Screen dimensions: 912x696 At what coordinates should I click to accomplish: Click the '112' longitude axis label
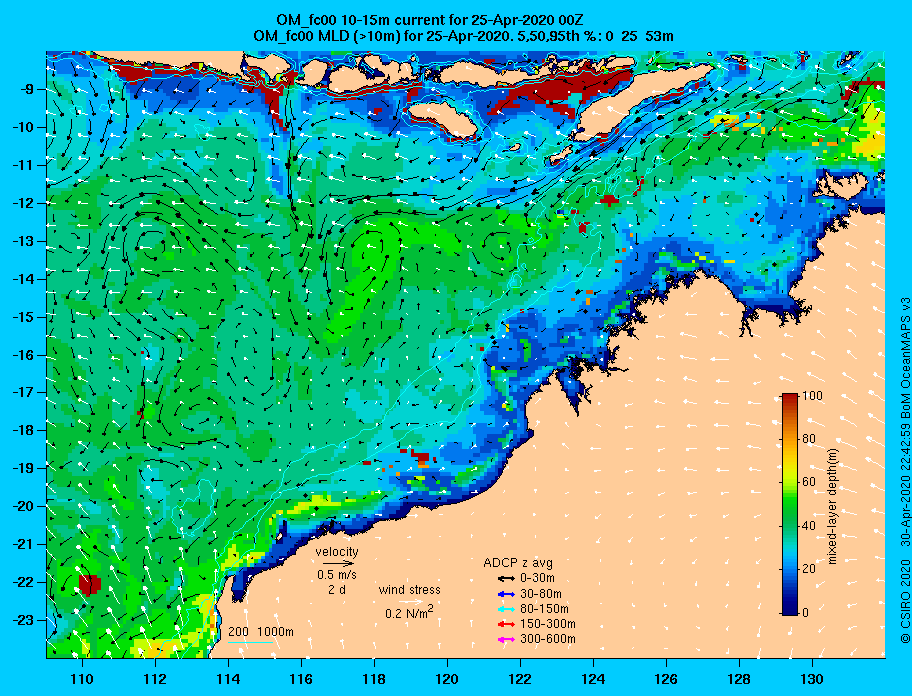point(155,679)
